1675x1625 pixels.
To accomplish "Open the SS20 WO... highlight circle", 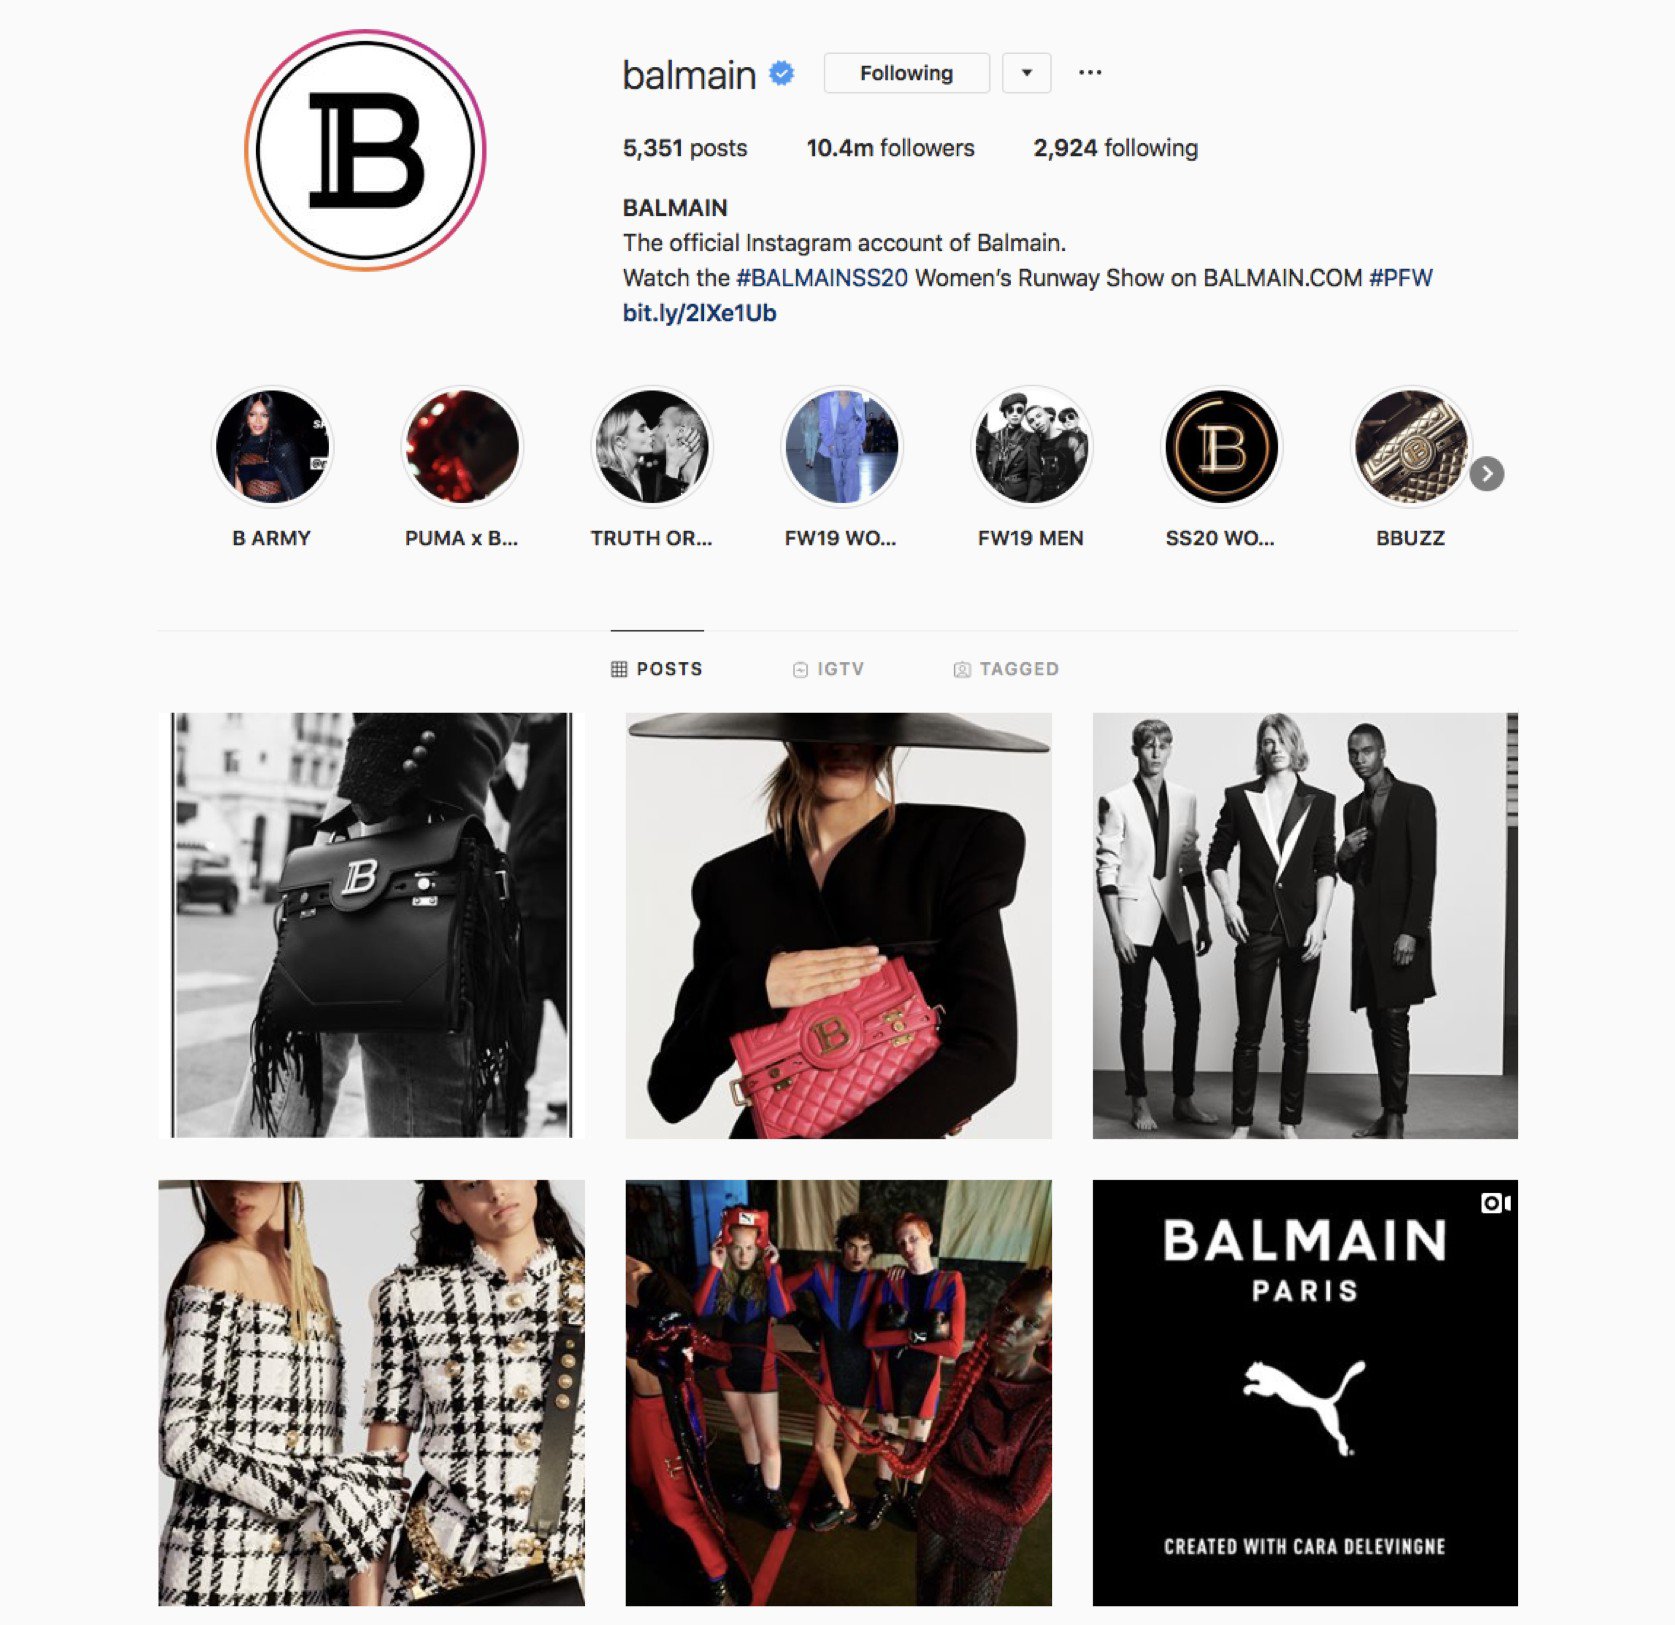I will coord(1221,446).
